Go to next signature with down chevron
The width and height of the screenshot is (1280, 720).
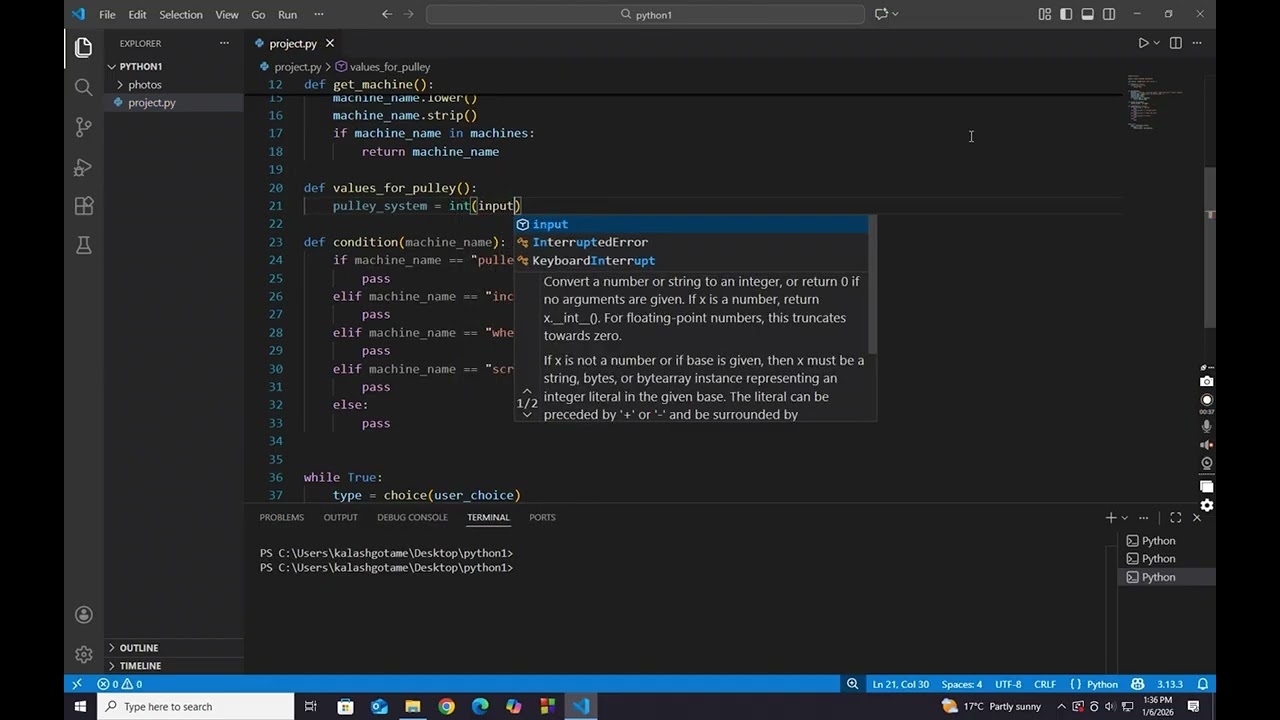[527, 414]
